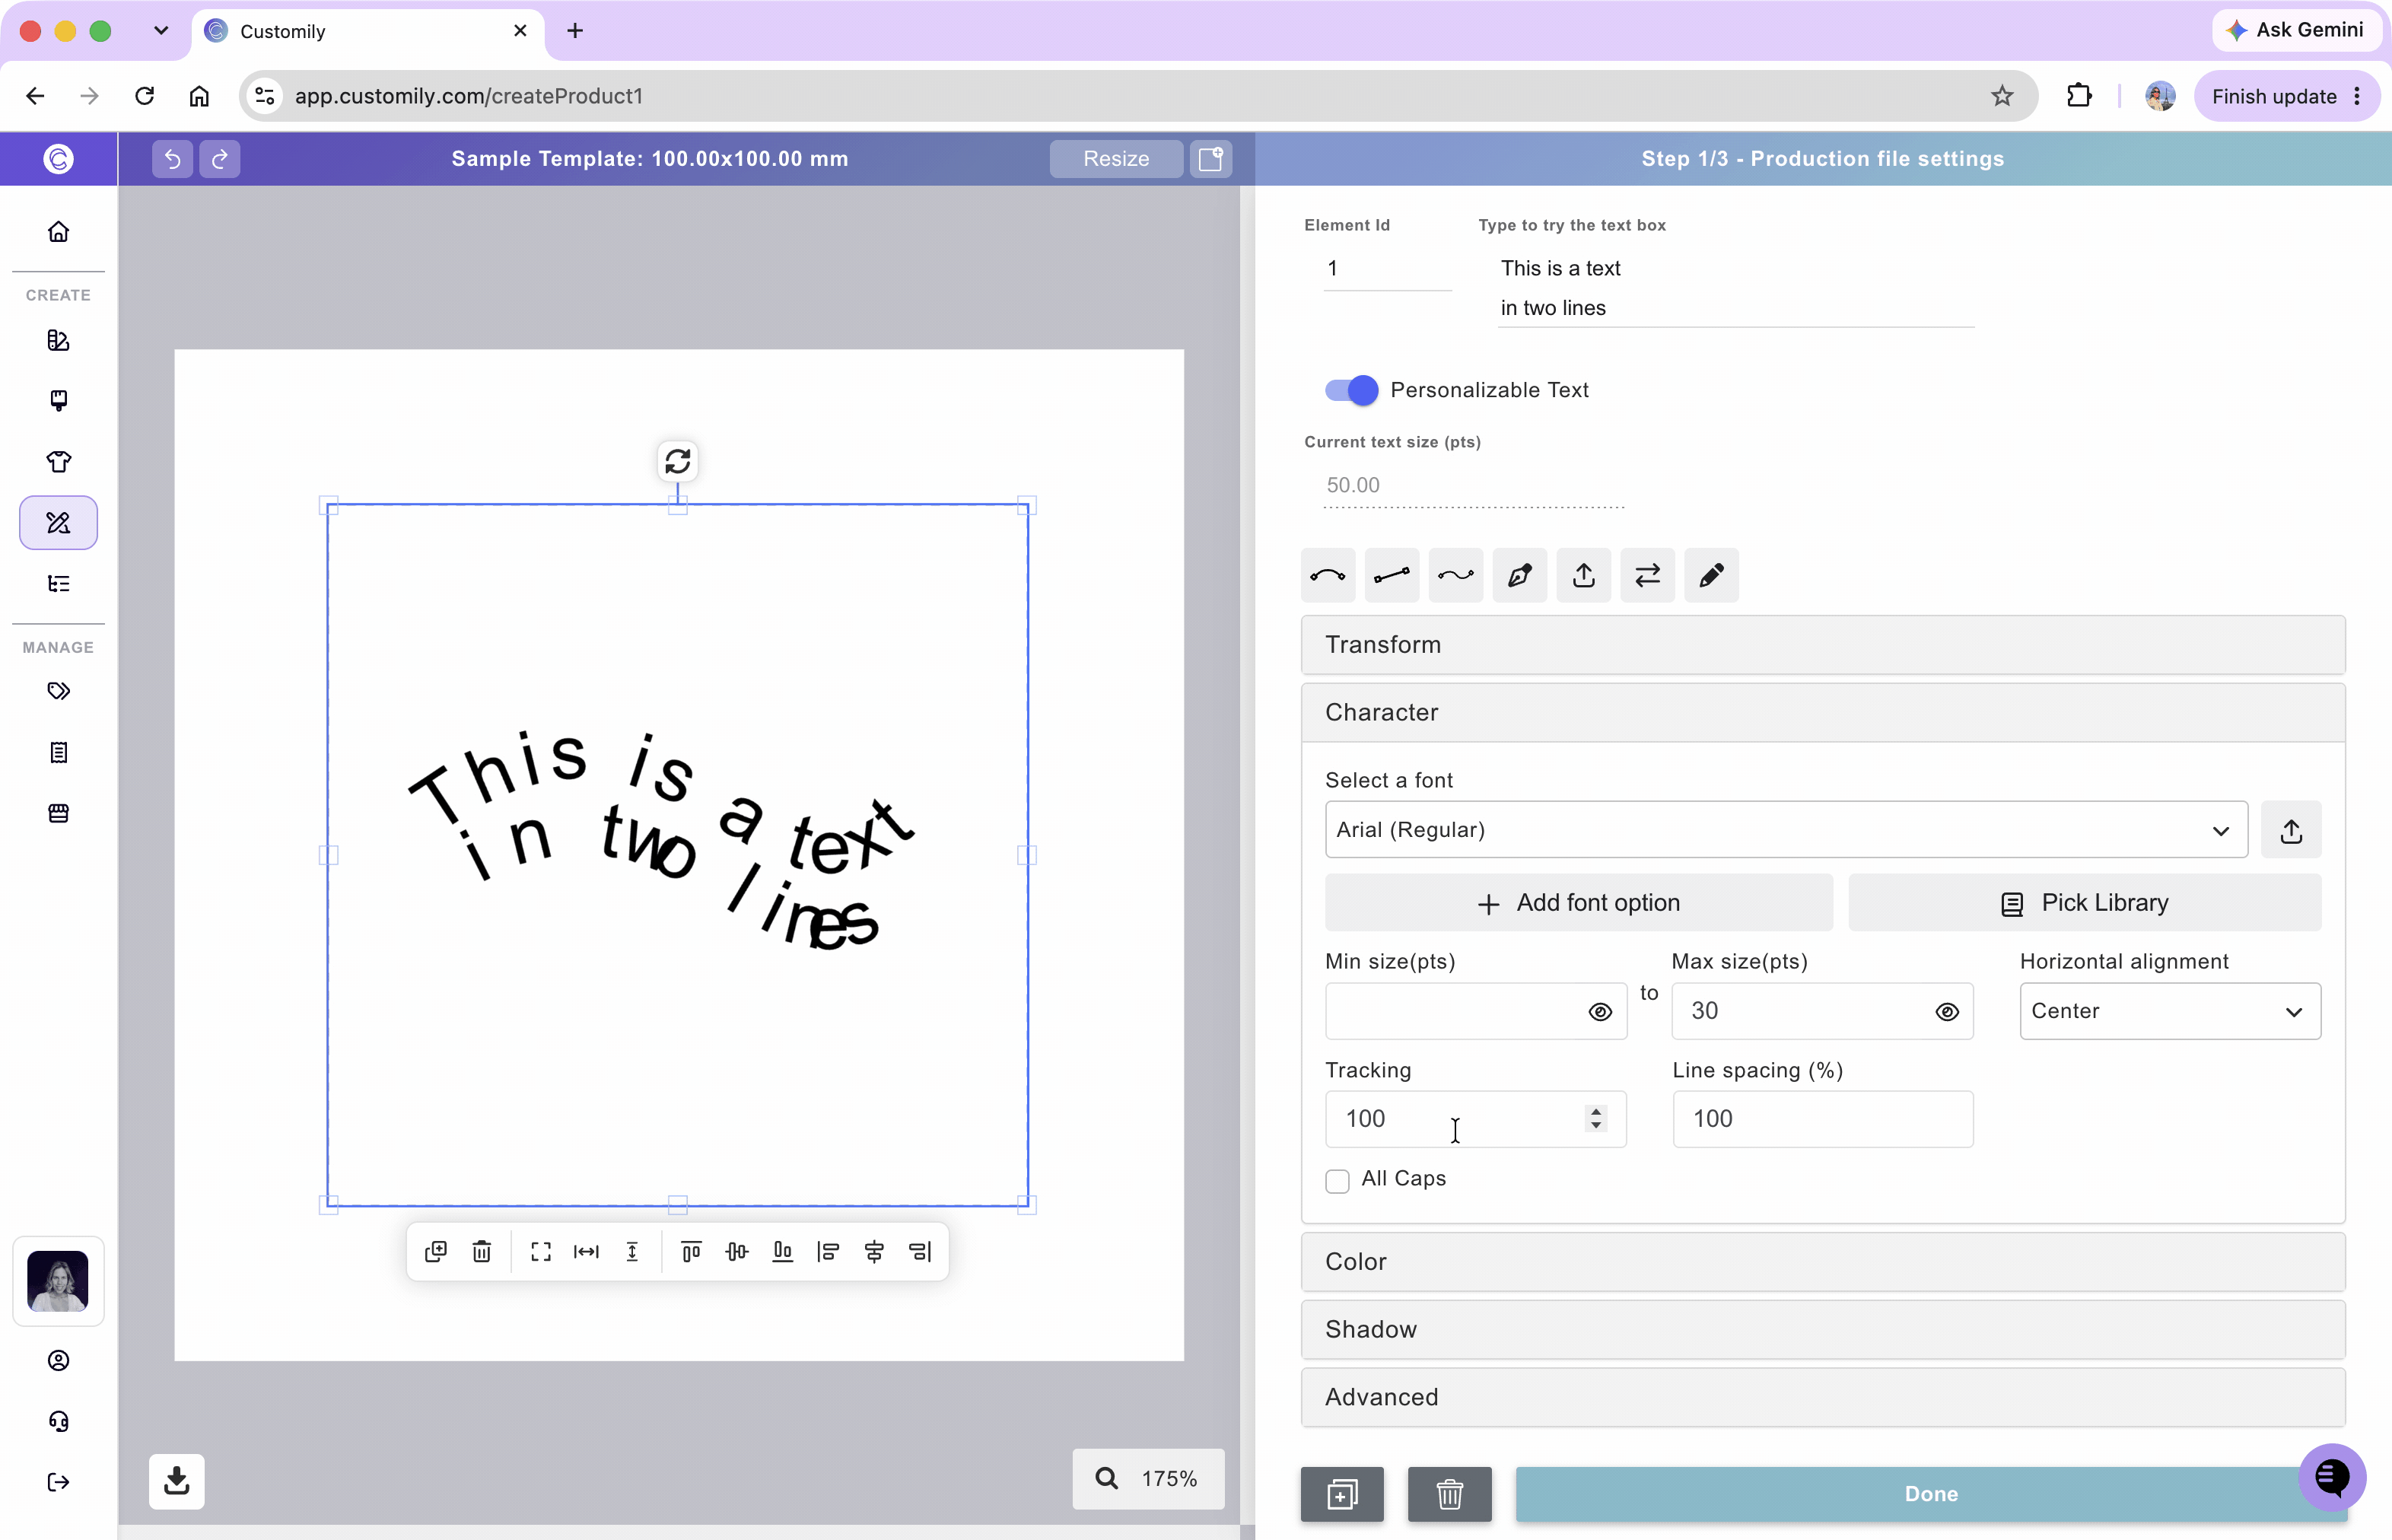
Task: Toggle the Personalizable Text switch
Action: pos(1351,390)
